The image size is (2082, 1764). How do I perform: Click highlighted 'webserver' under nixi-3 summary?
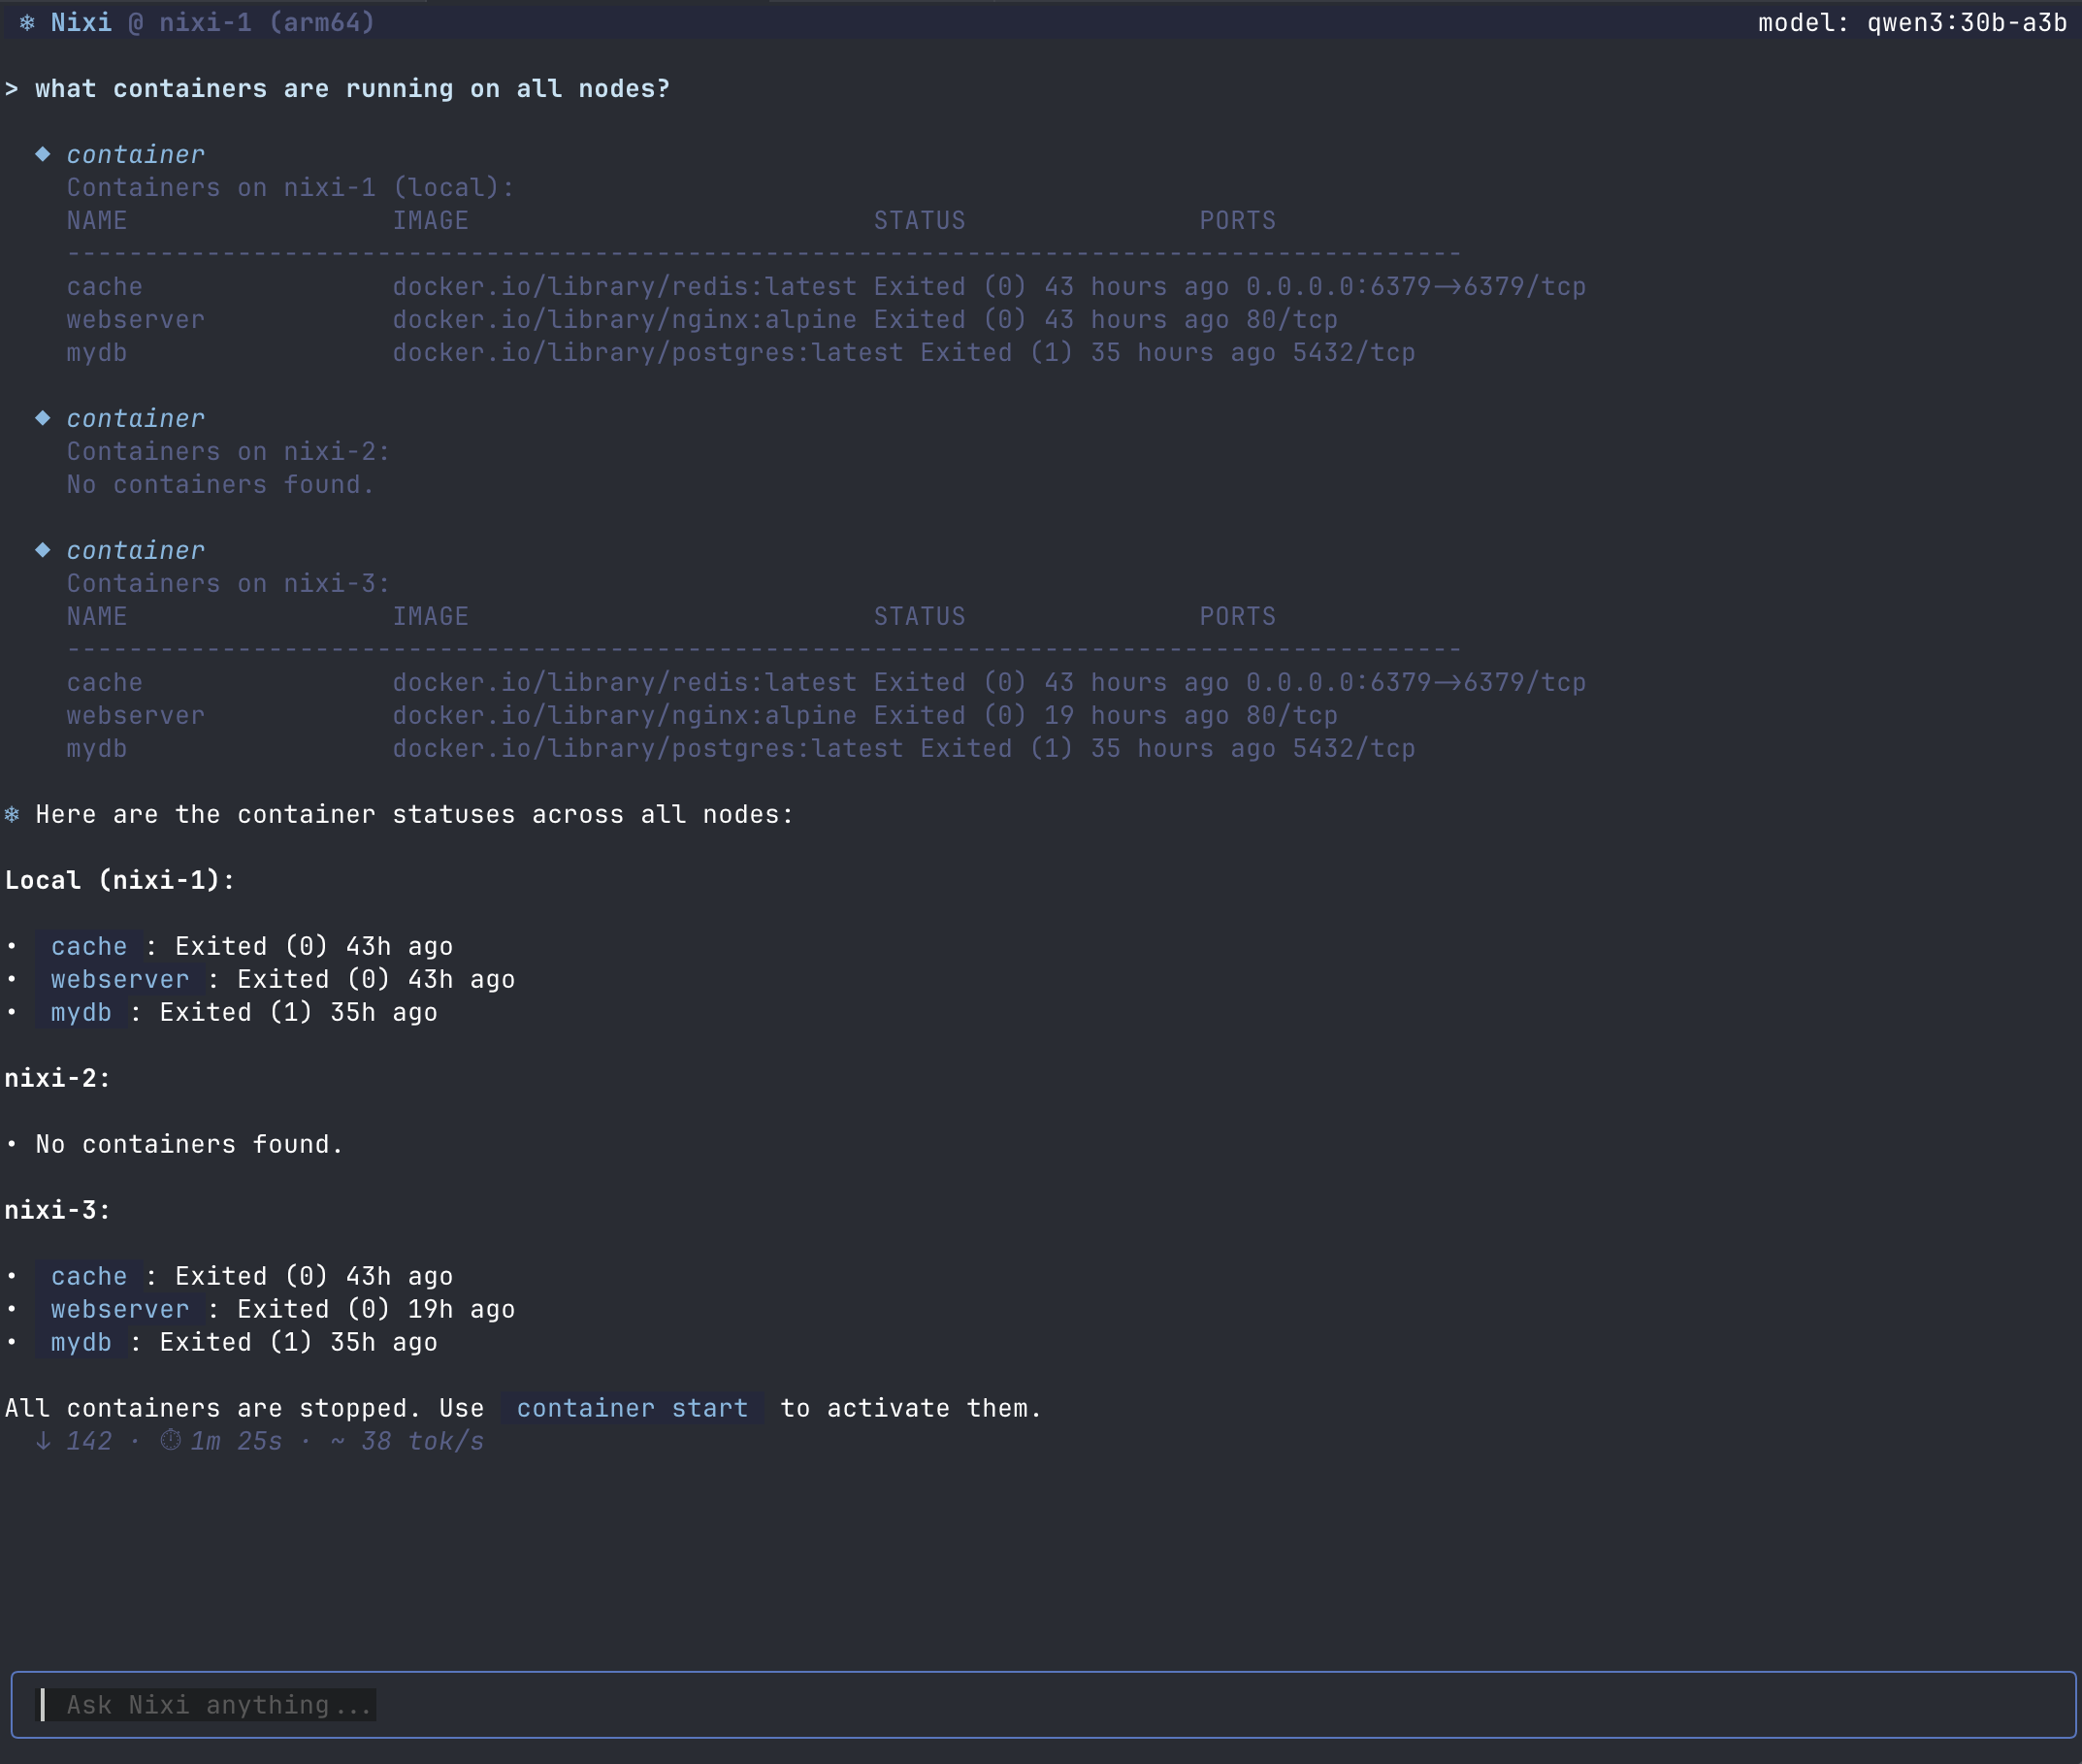[x=120, y=1309]
